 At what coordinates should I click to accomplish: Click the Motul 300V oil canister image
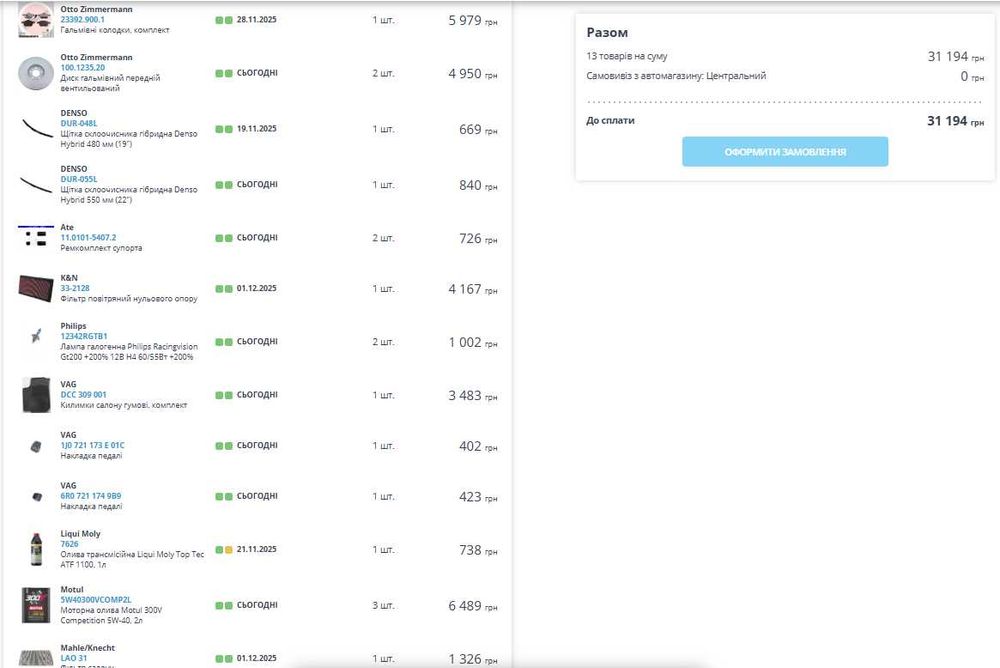pos(36,605)
